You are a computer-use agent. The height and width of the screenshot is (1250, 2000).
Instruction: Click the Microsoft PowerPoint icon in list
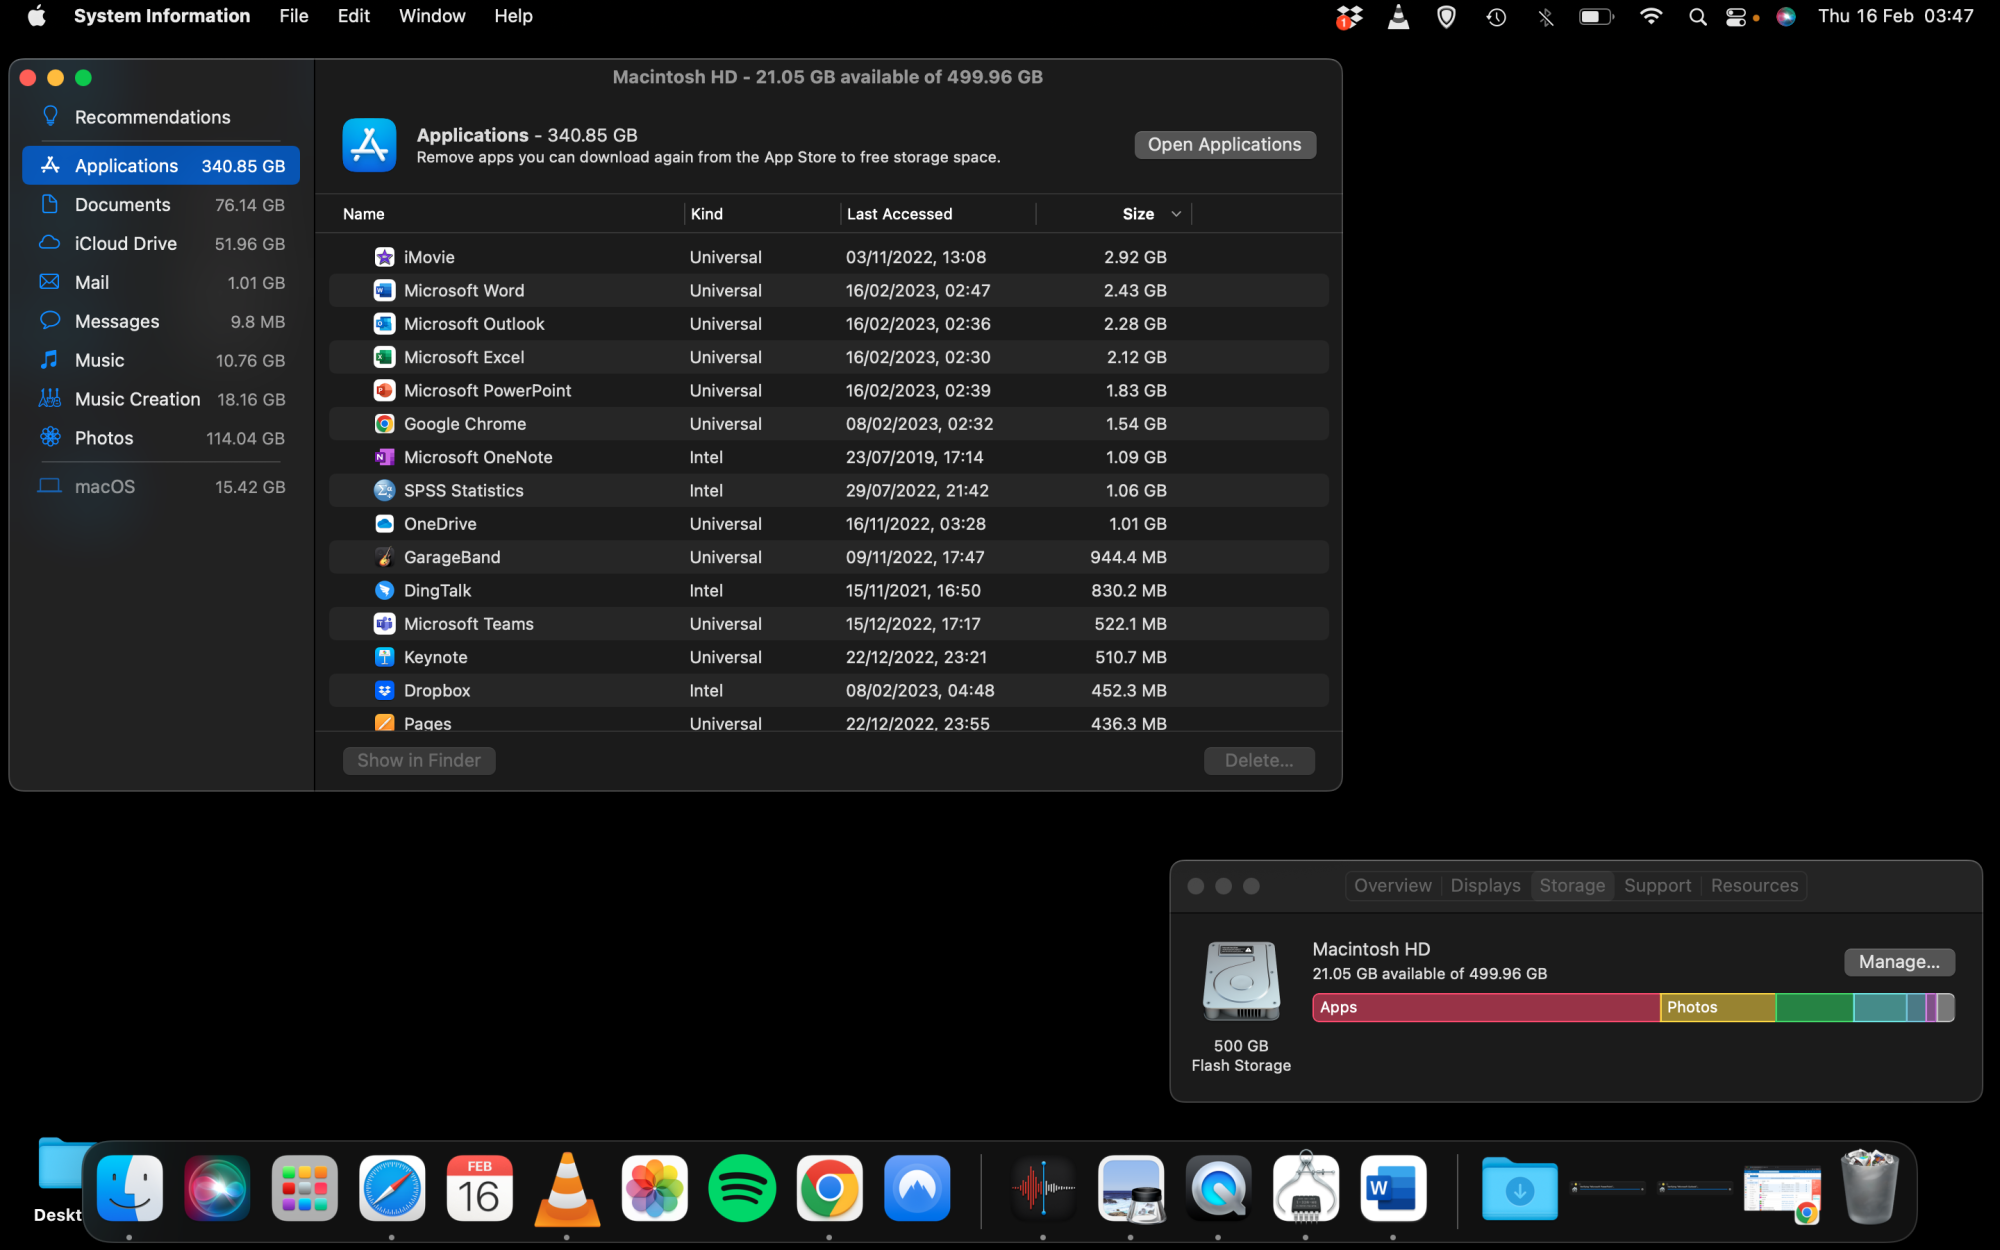pos(384,390)
